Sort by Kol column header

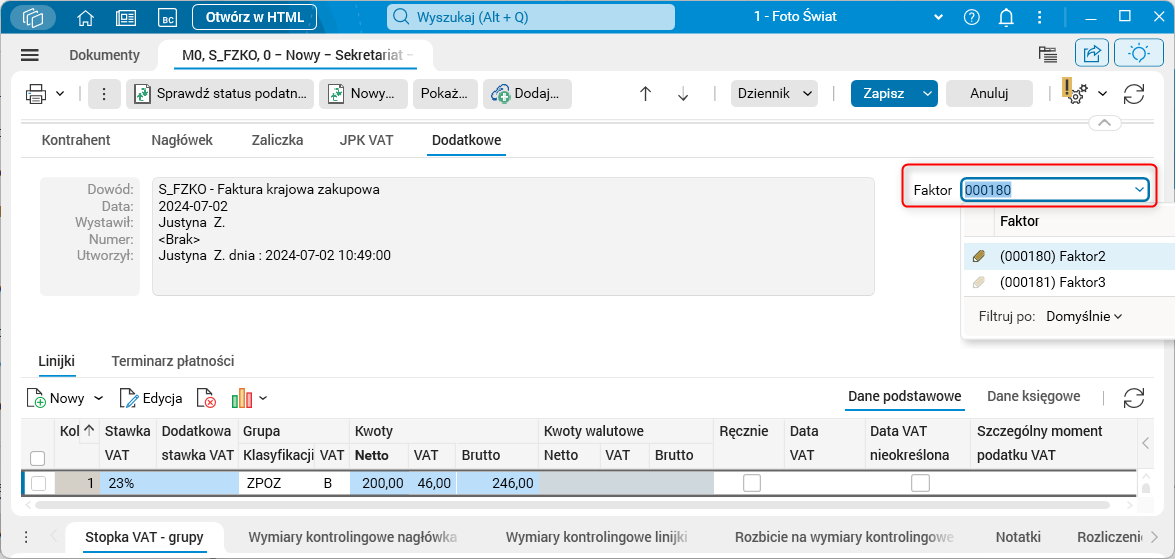click(76, 431)
